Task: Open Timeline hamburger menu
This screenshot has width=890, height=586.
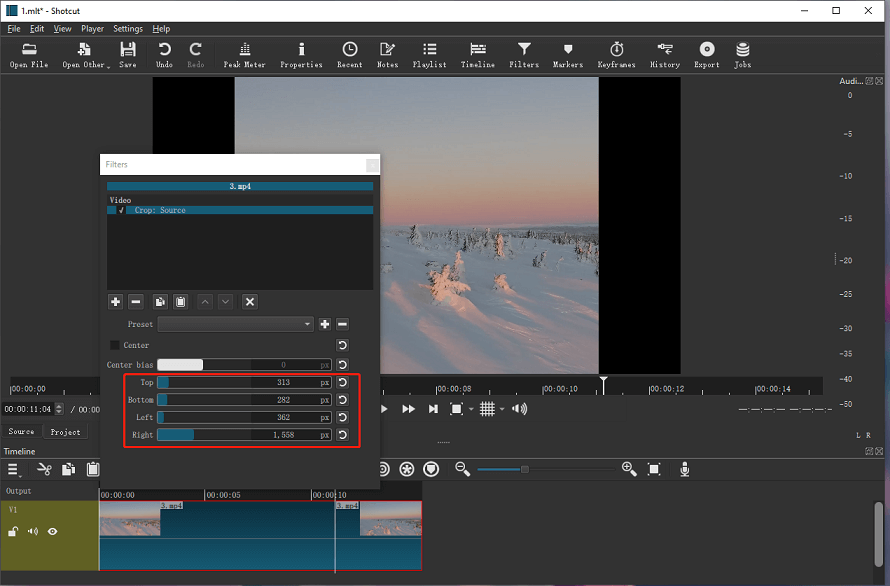Action: click(x=14, y=470)
